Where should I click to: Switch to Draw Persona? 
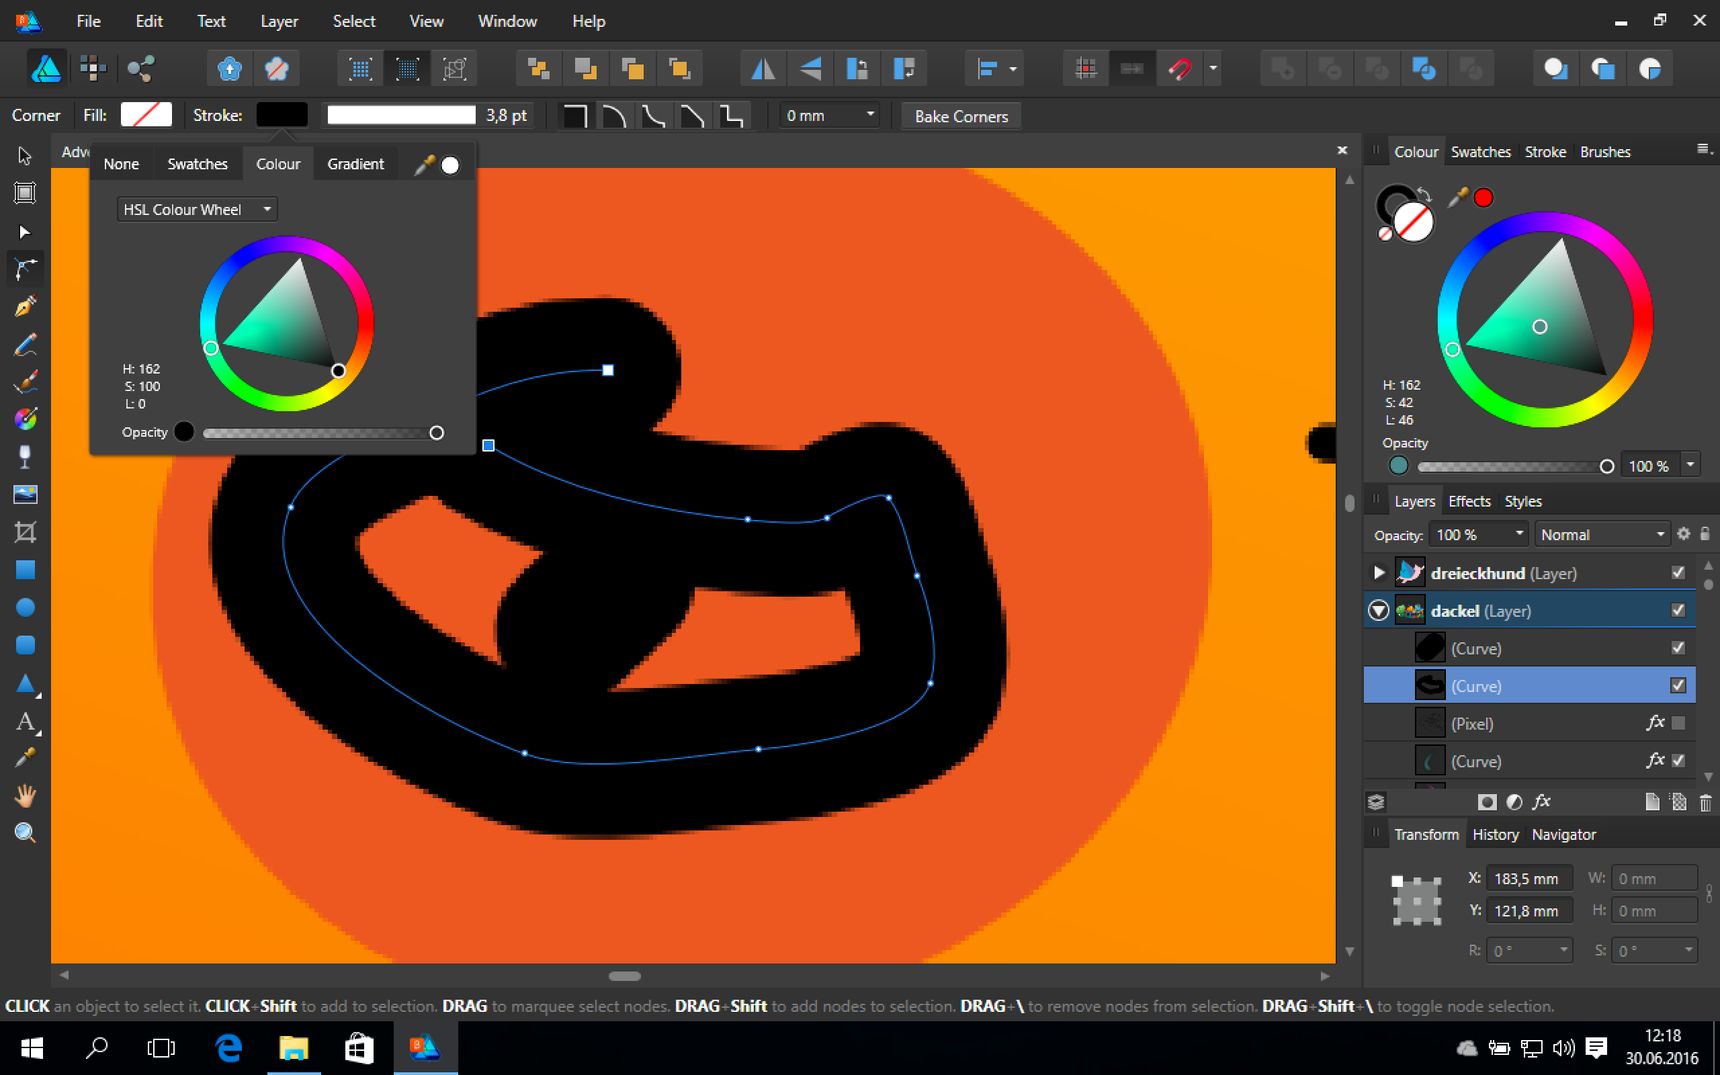46,68
